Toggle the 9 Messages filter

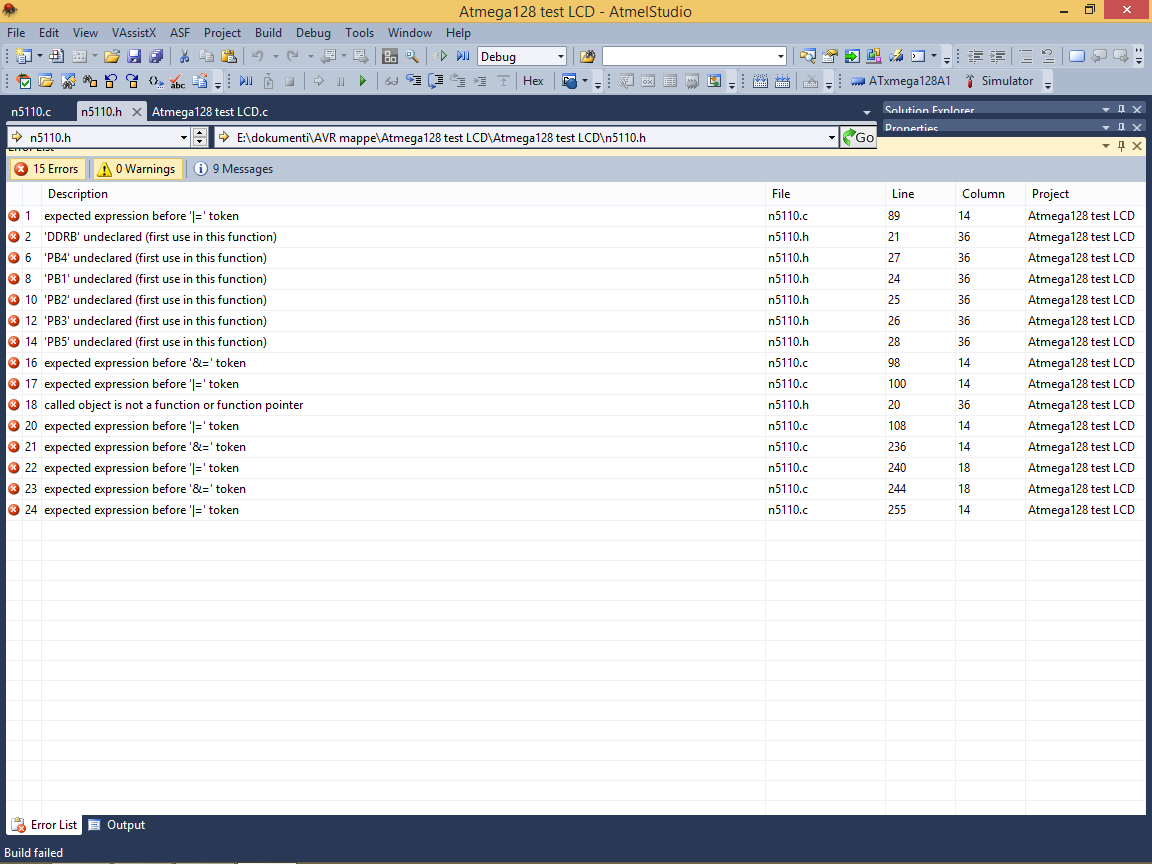[233, 169]
